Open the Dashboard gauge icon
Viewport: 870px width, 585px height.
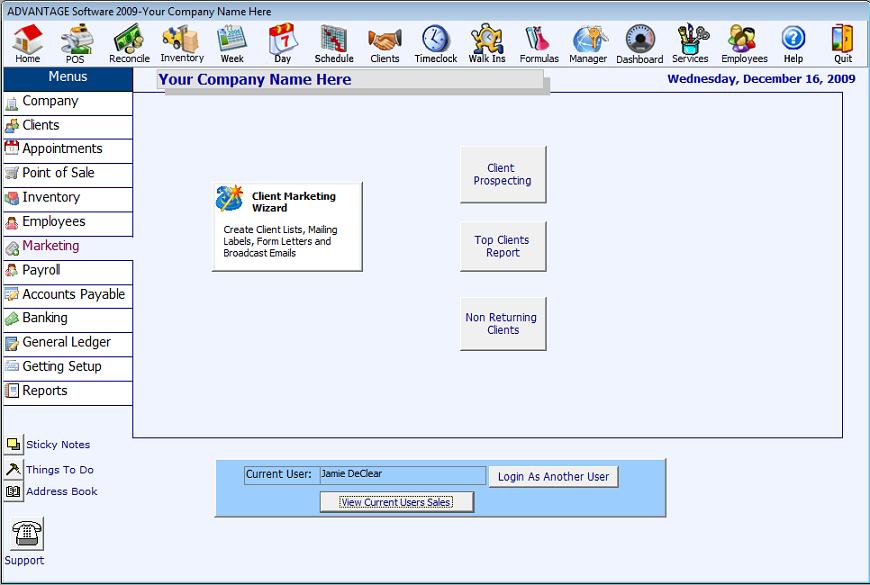click(640, 43)
